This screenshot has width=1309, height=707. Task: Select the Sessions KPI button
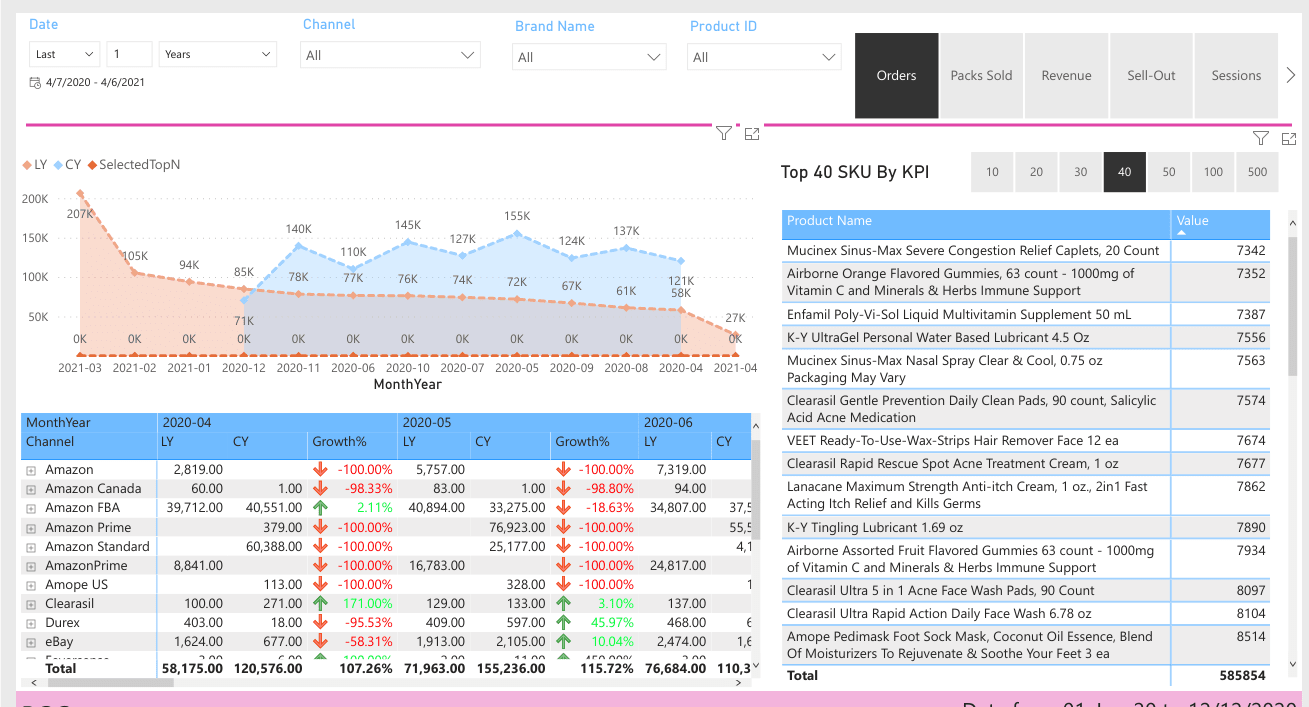click(1236, 75)
